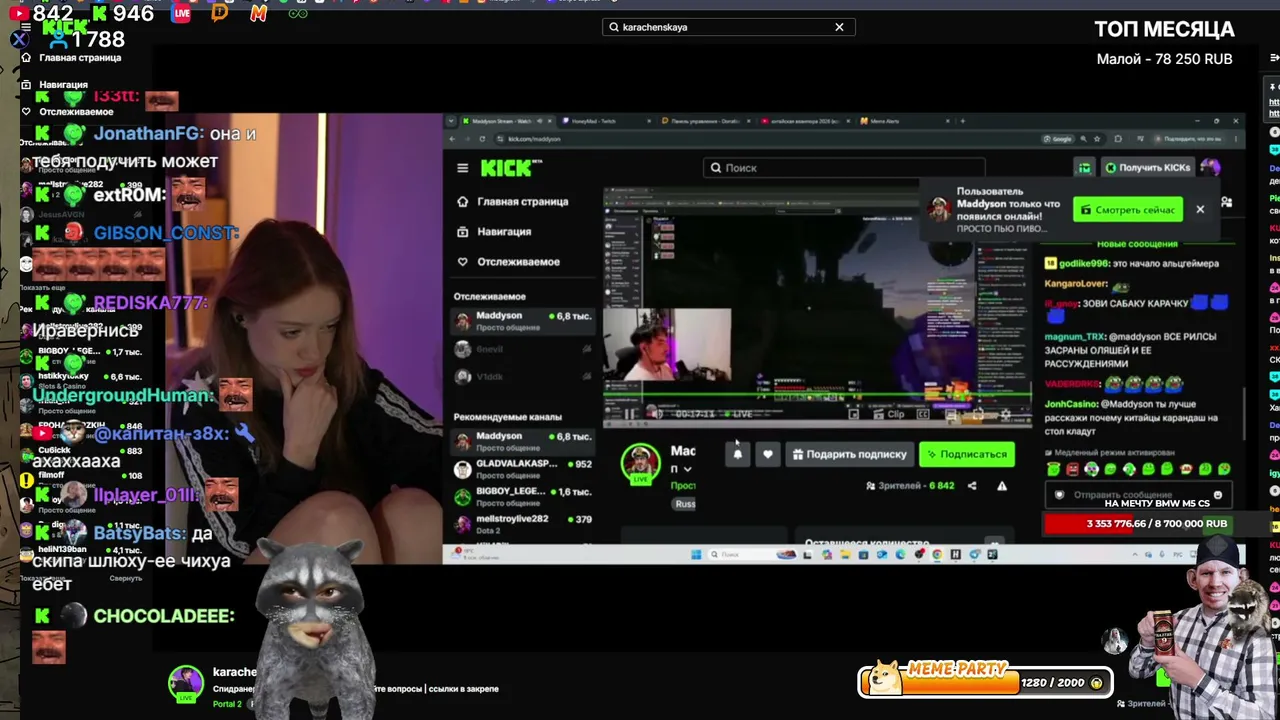
Task: Focus the Поиск search box in streamed Kick
Action: pos(844,168)
